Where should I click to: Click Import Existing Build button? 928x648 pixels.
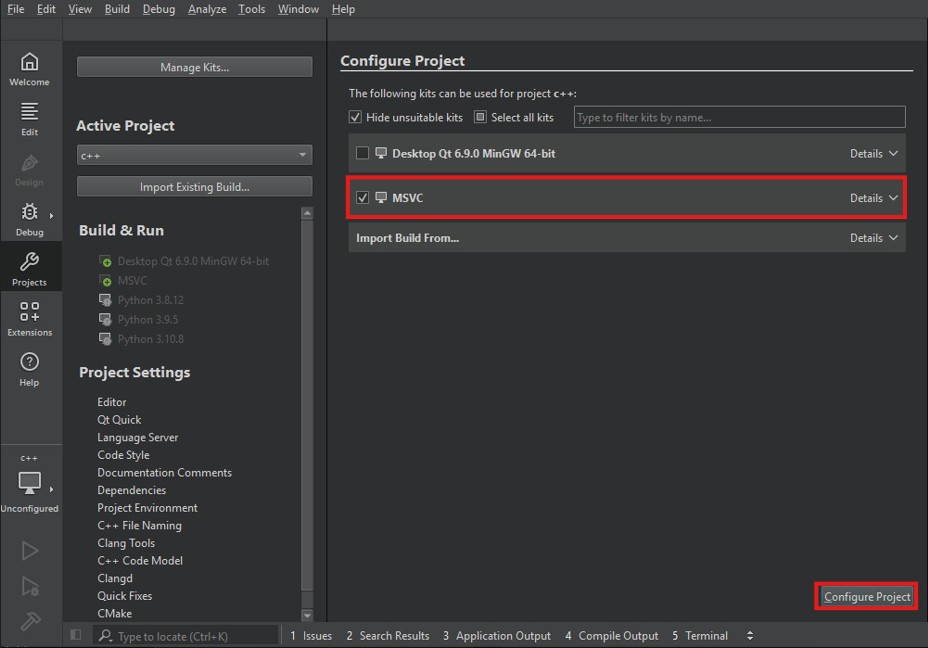(195, 186)
